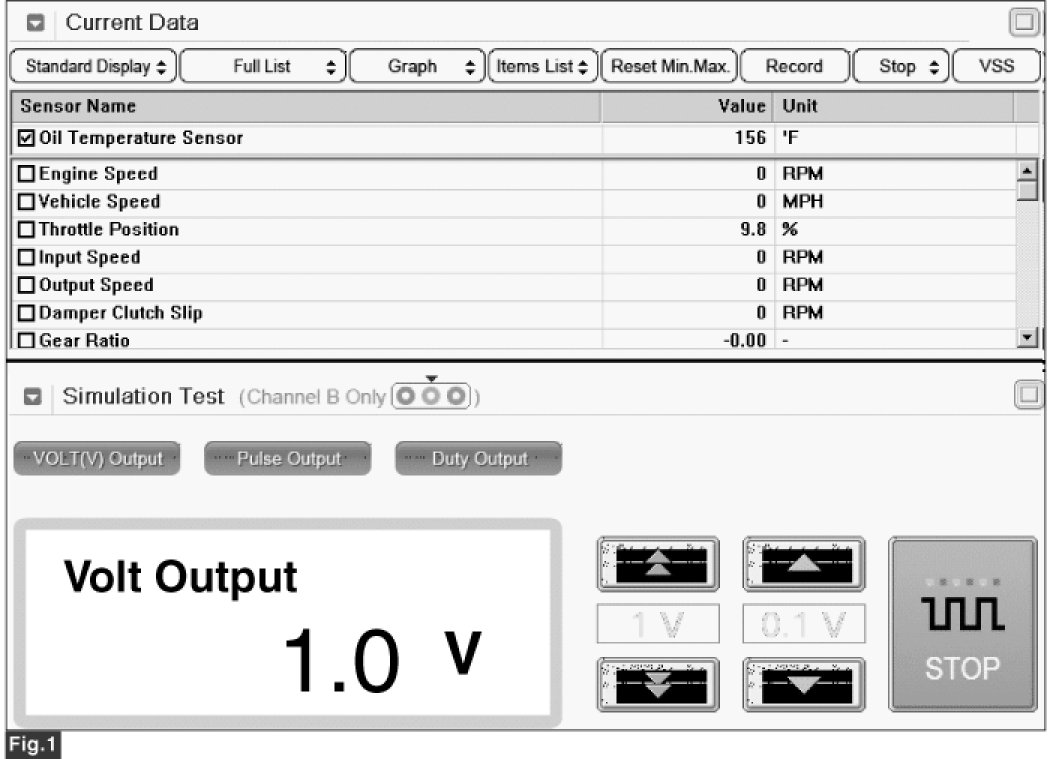The width and height of the screenshot is (1050, 759).
Task: Collapse the Current Data panel
Action: tap(35, 23)
